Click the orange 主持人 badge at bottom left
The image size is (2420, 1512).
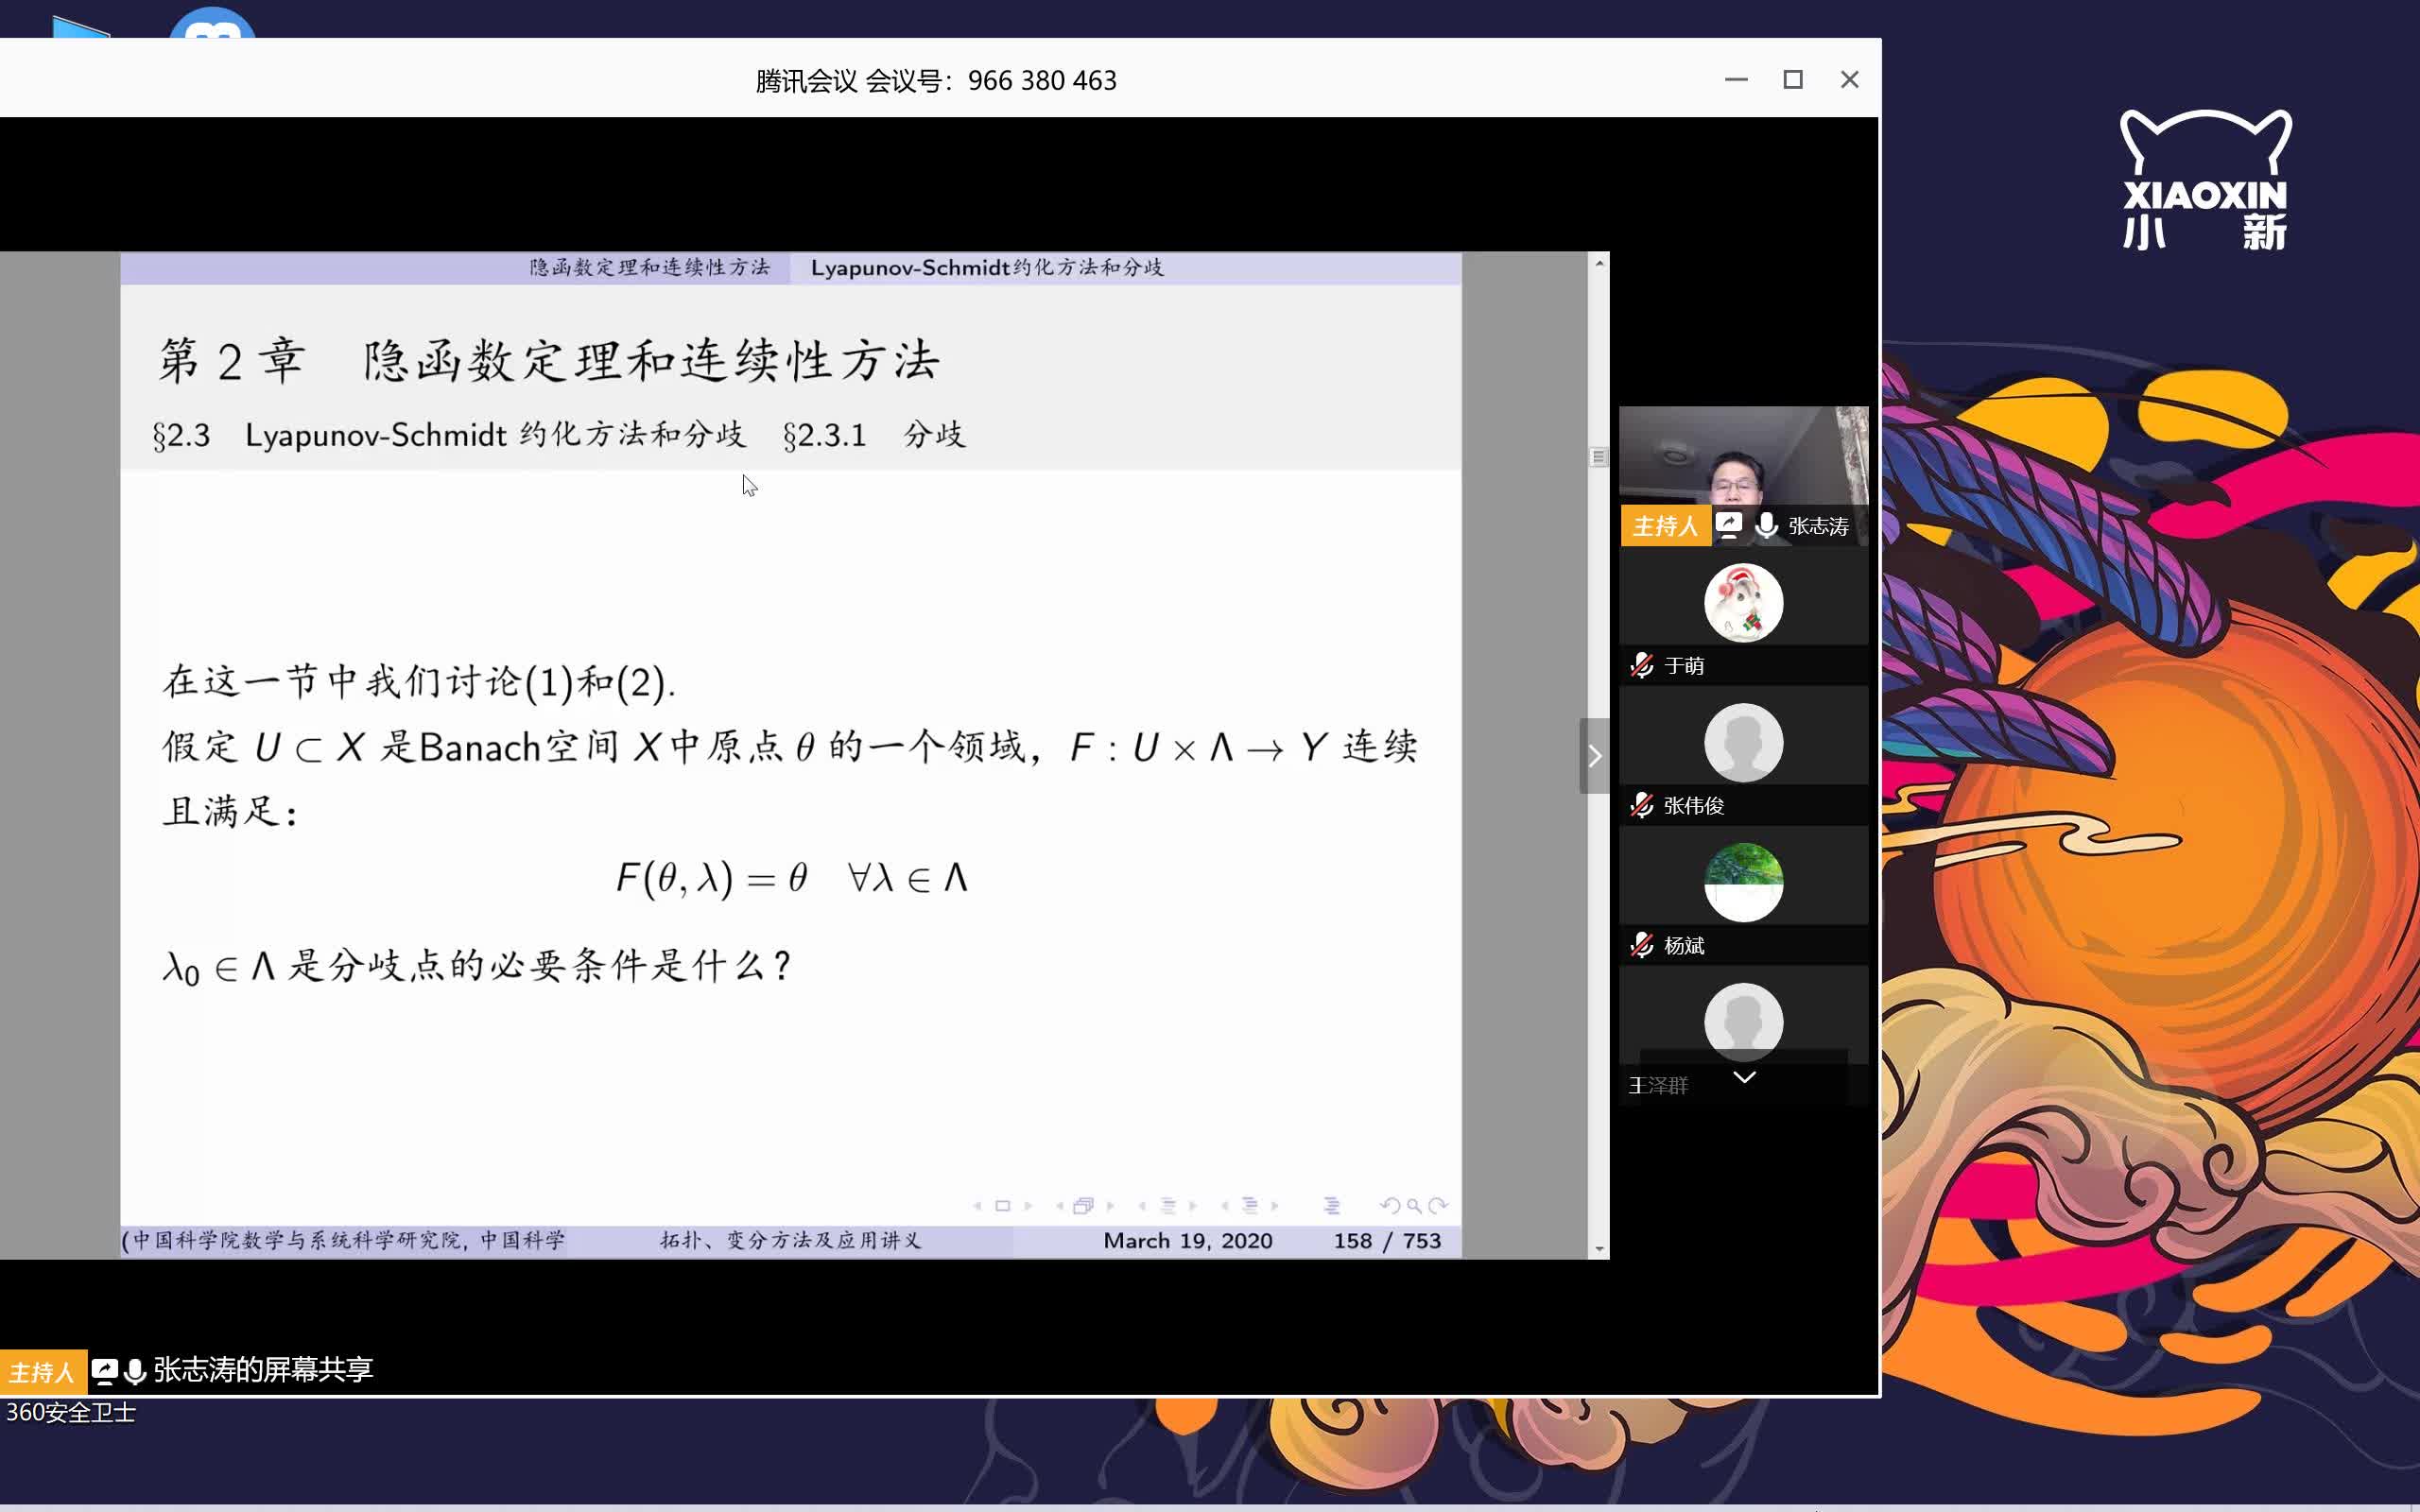(42, 1371)
